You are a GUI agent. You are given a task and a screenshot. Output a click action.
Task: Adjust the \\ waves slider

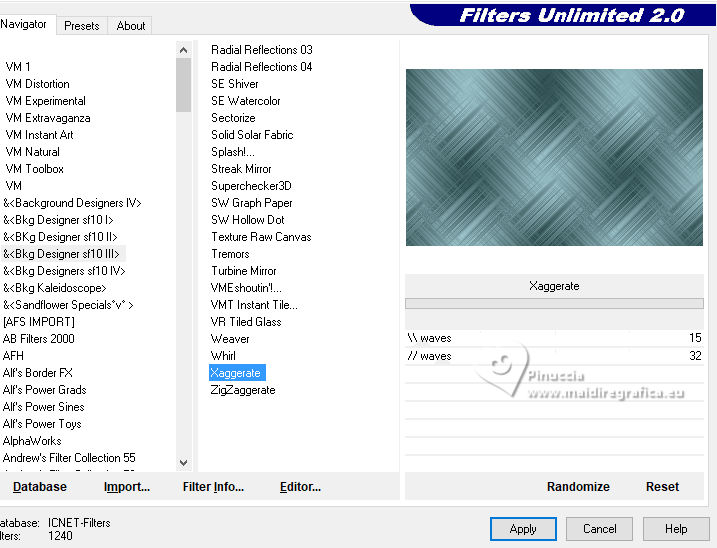(x=554, y=338)
